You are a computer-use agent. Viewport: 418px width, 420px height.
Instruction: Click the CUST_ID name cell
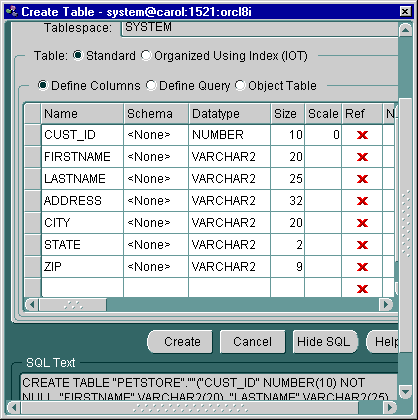(x=82, y=135)
